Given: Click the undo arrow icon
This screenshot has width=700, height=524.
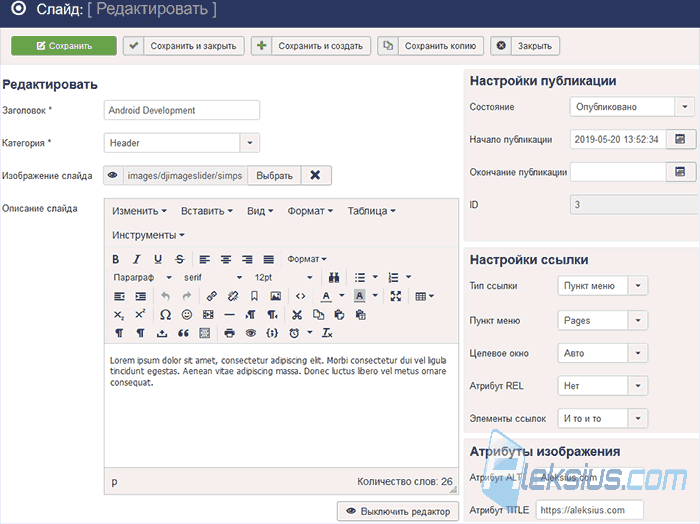Looking at the screenshot, I should tap(166, 296).
